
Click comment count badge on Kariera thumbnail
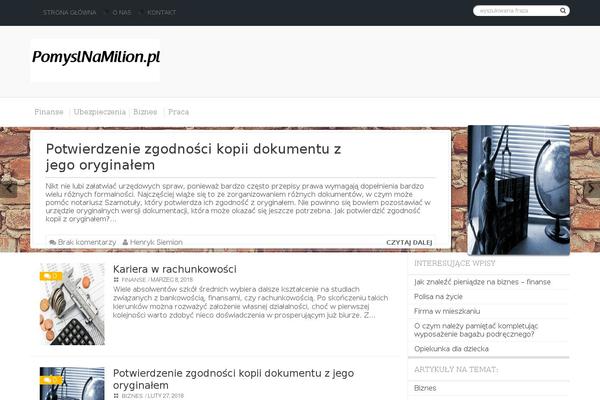[x=51, y=276]
